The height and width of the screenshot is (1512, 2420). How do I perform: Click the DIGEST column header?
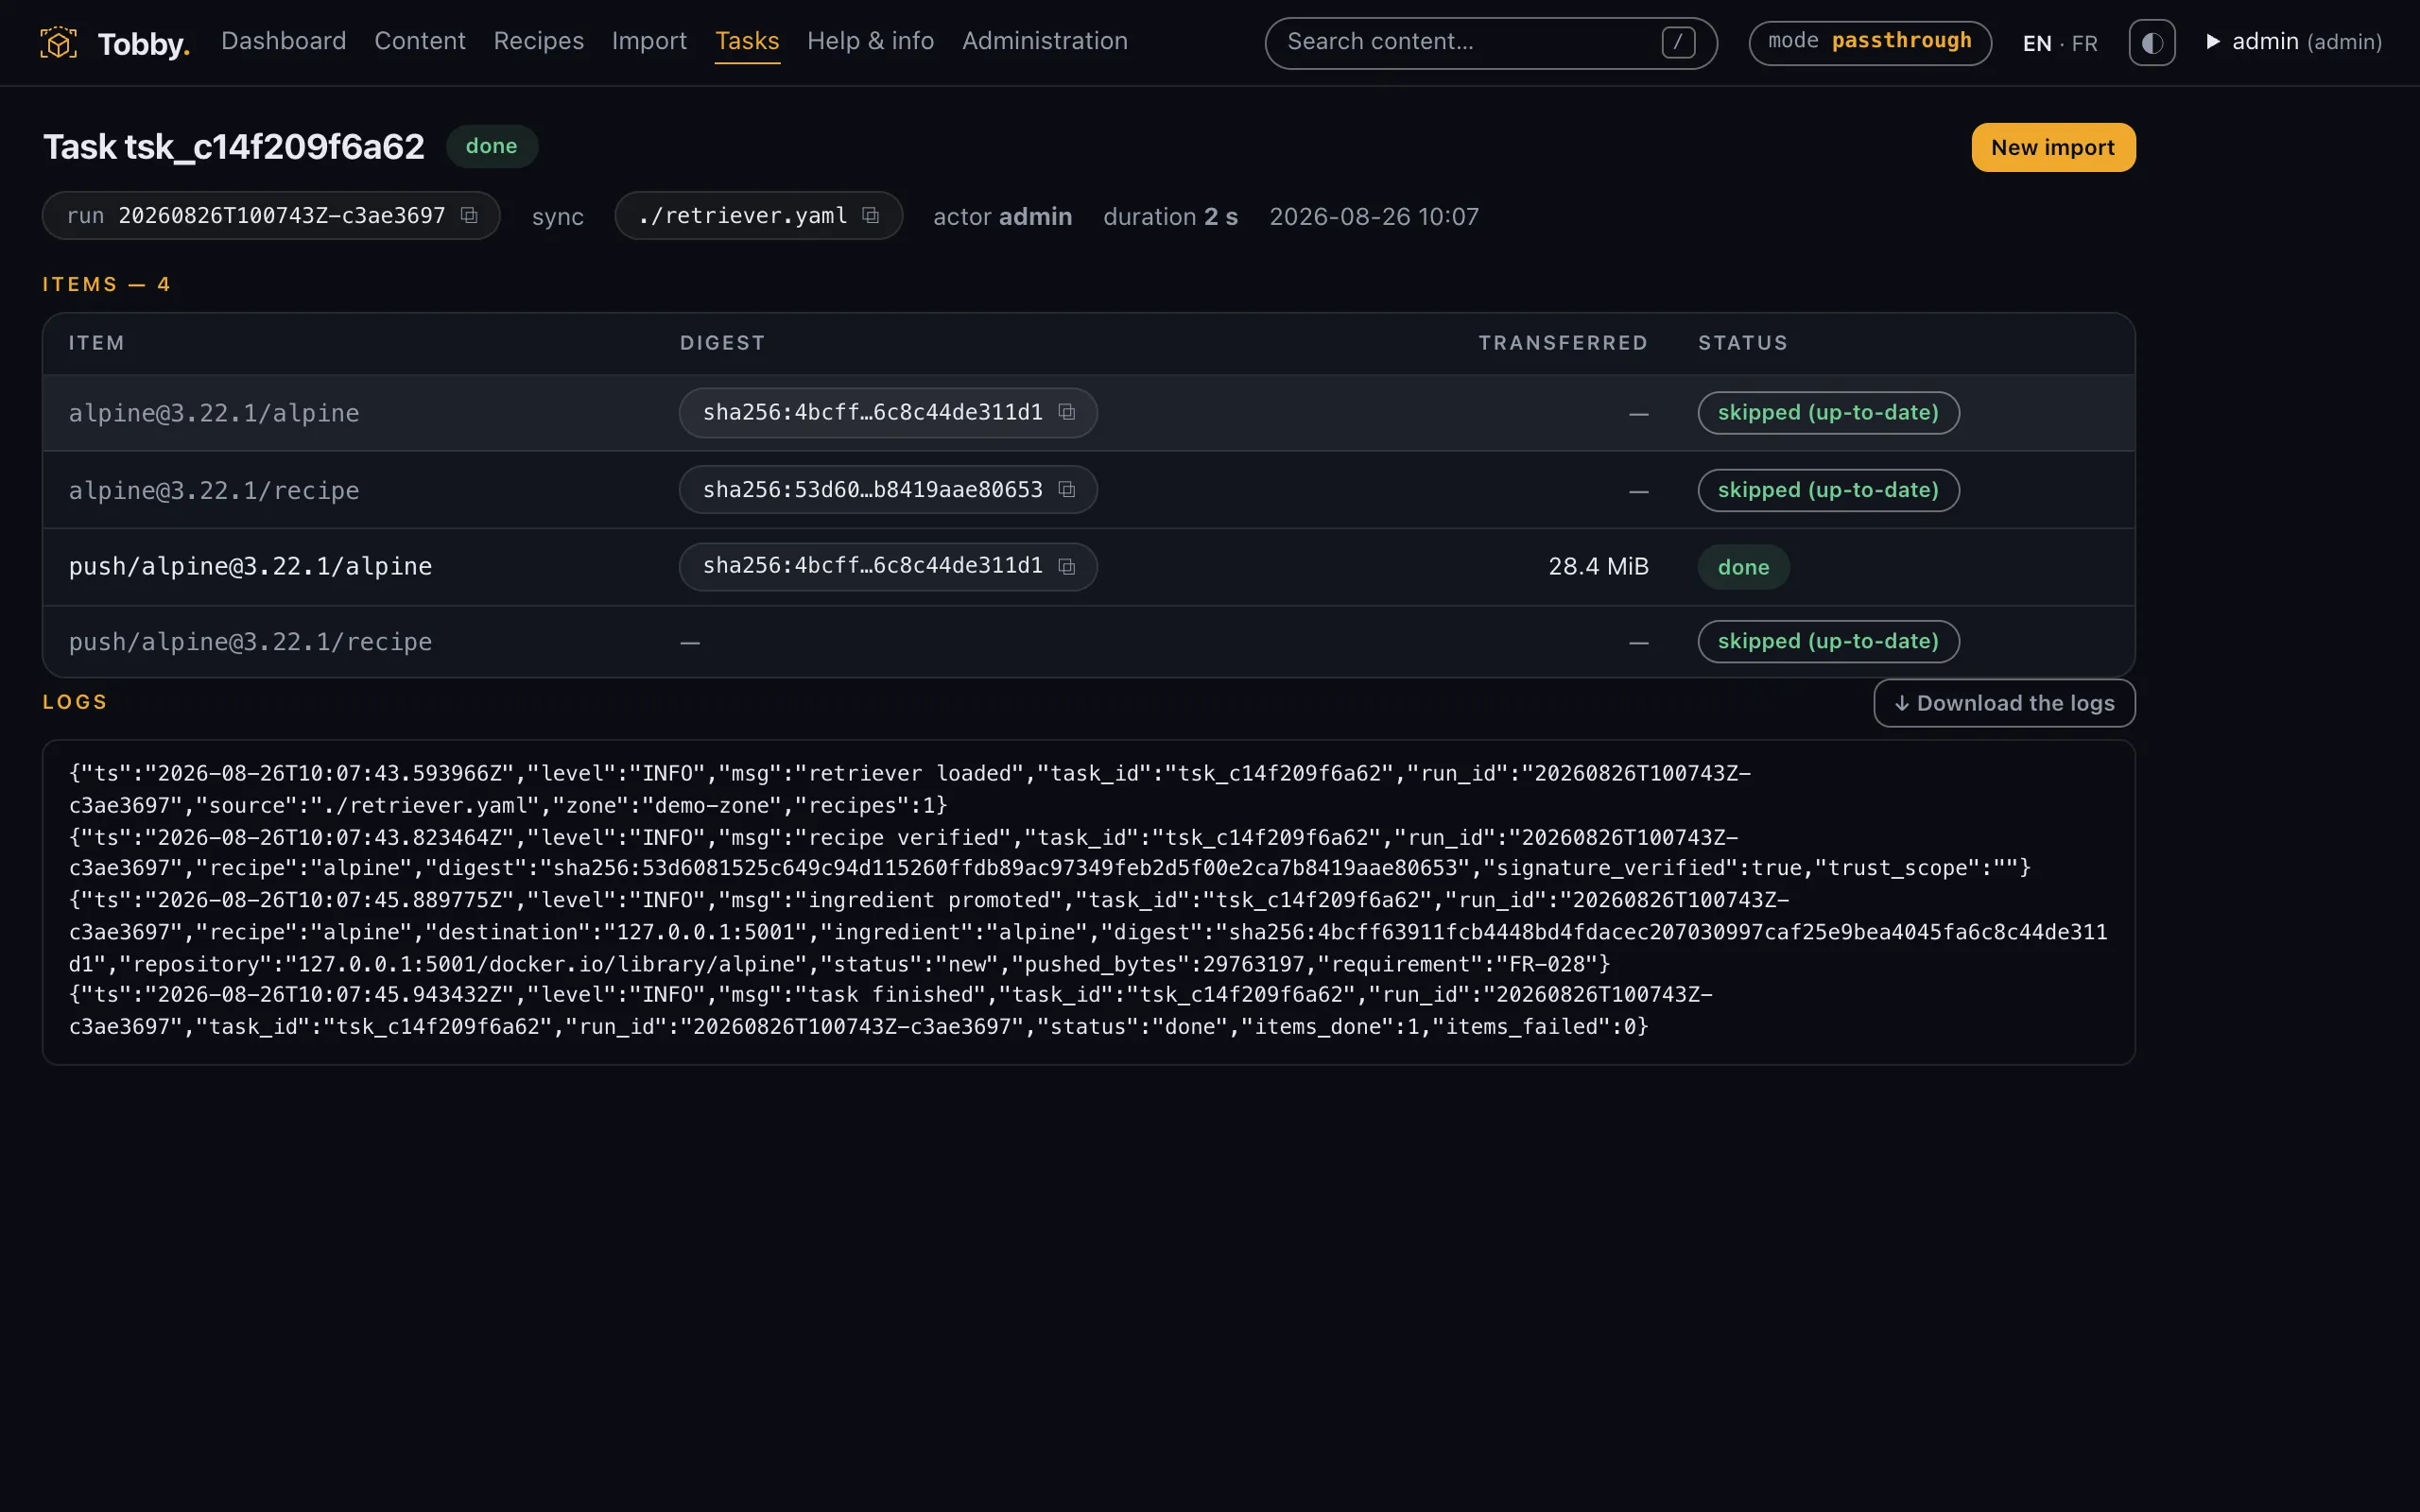click(722, 343)
